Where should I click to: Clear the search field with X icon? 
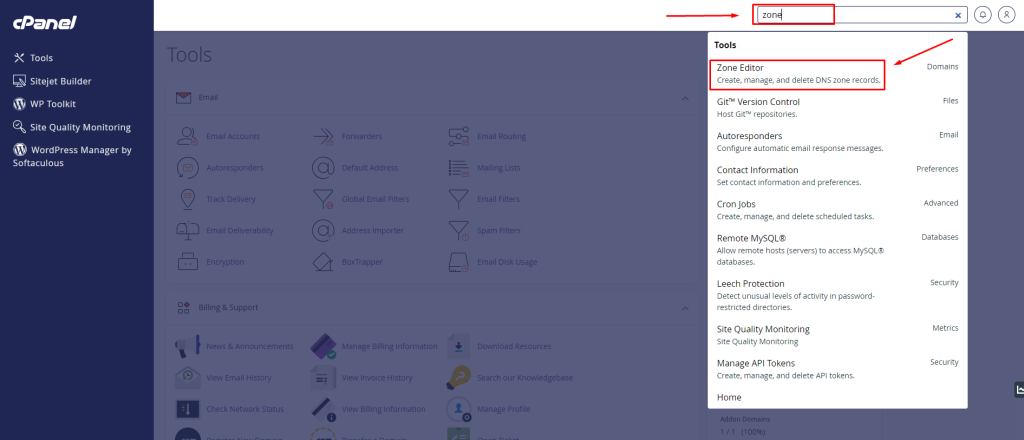pyautogui.click(x=958, y=15)
